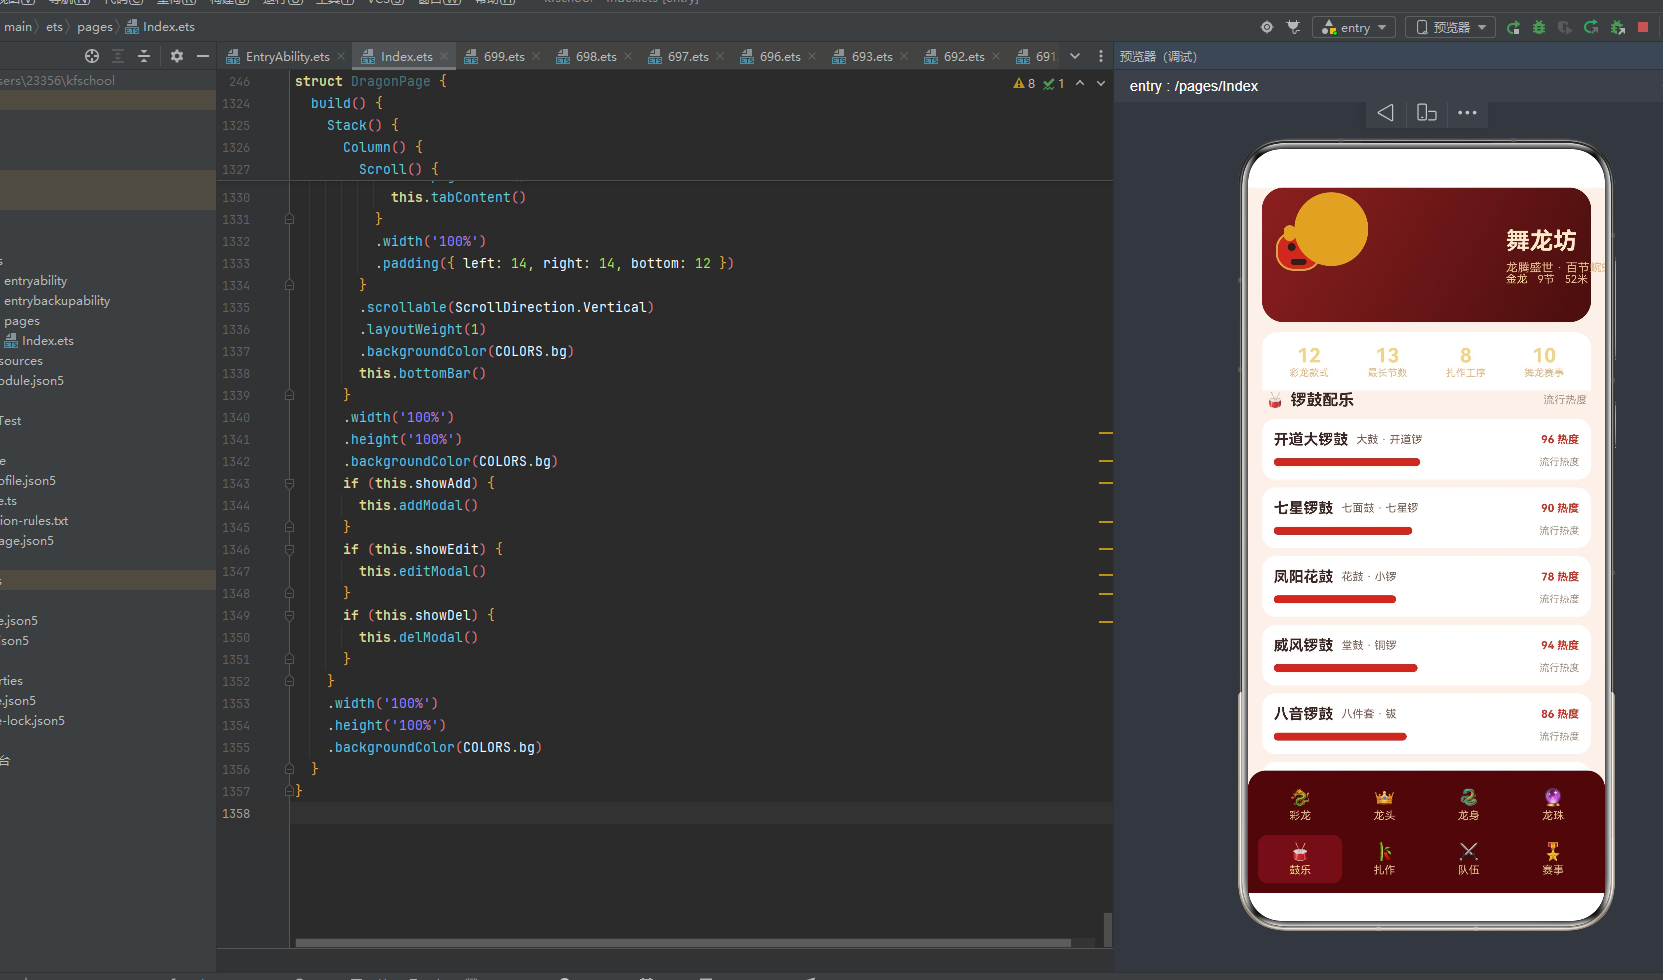Image resolution: width=1663 pixels, height=980 pixels.
Task: Click editor horizontal scrollbar
Action: coord(683,942)
